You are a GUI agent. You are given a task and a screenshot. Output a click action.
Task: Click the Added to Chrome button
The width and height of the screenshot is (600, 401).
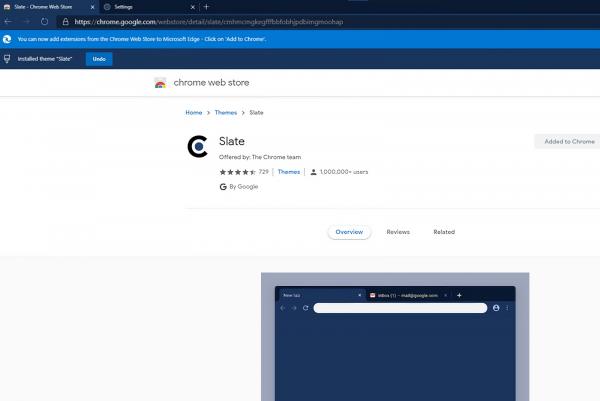(568, 142)
